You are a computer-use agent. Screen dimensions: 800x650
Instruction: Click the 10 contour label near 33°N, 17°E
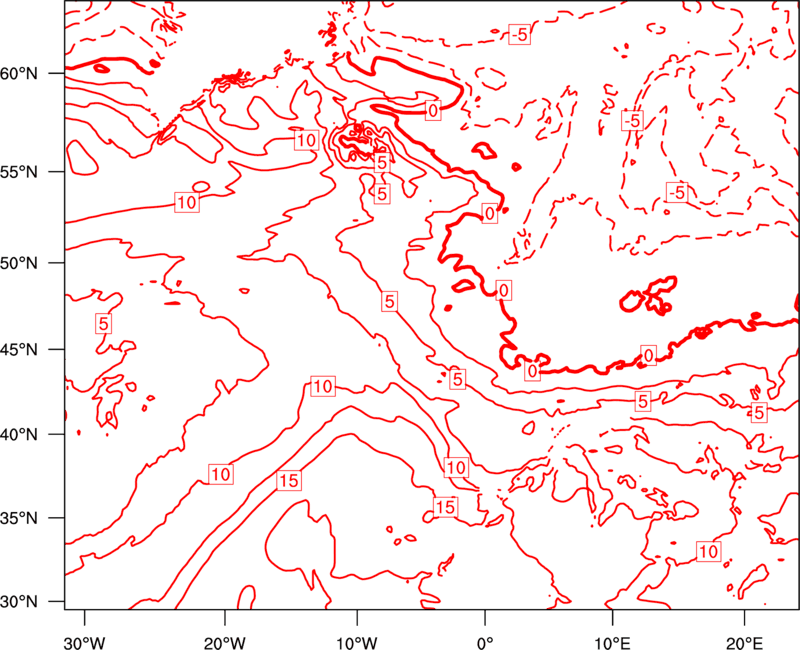[709, 551]
